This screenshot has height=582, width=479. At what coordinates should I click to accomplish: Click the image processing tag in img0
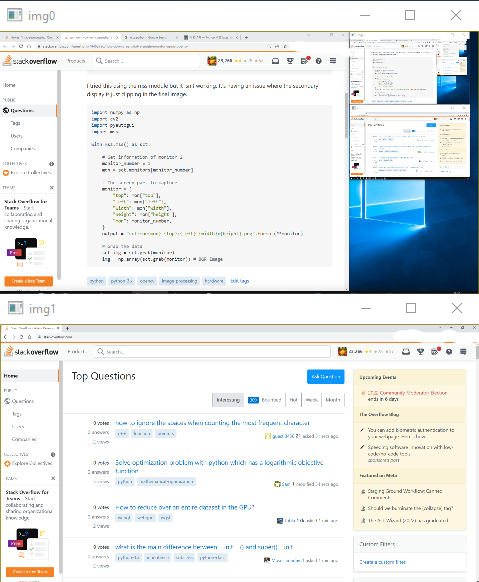click(180, 281)
